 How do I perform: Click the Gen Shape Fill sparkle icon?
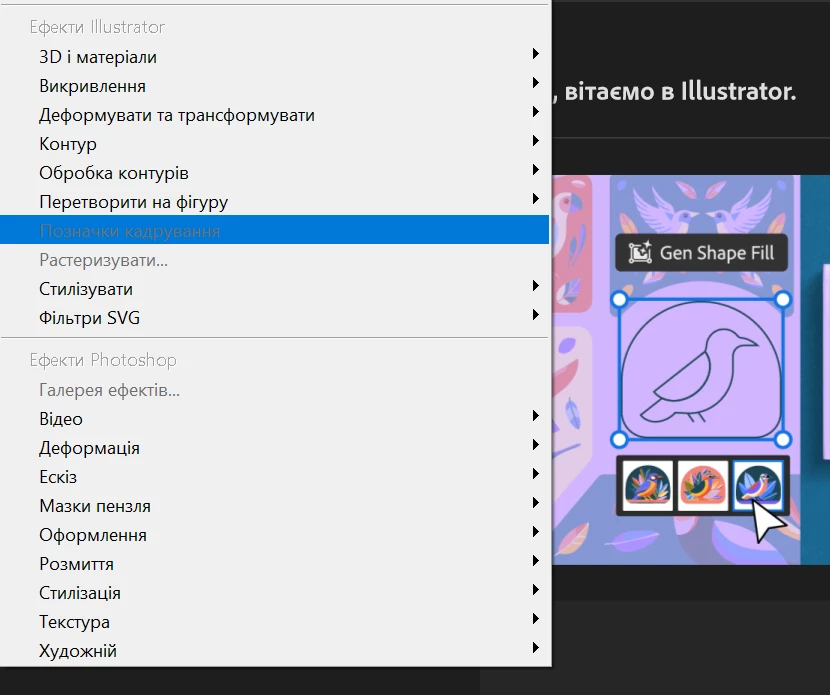click(x=640, y=252)
